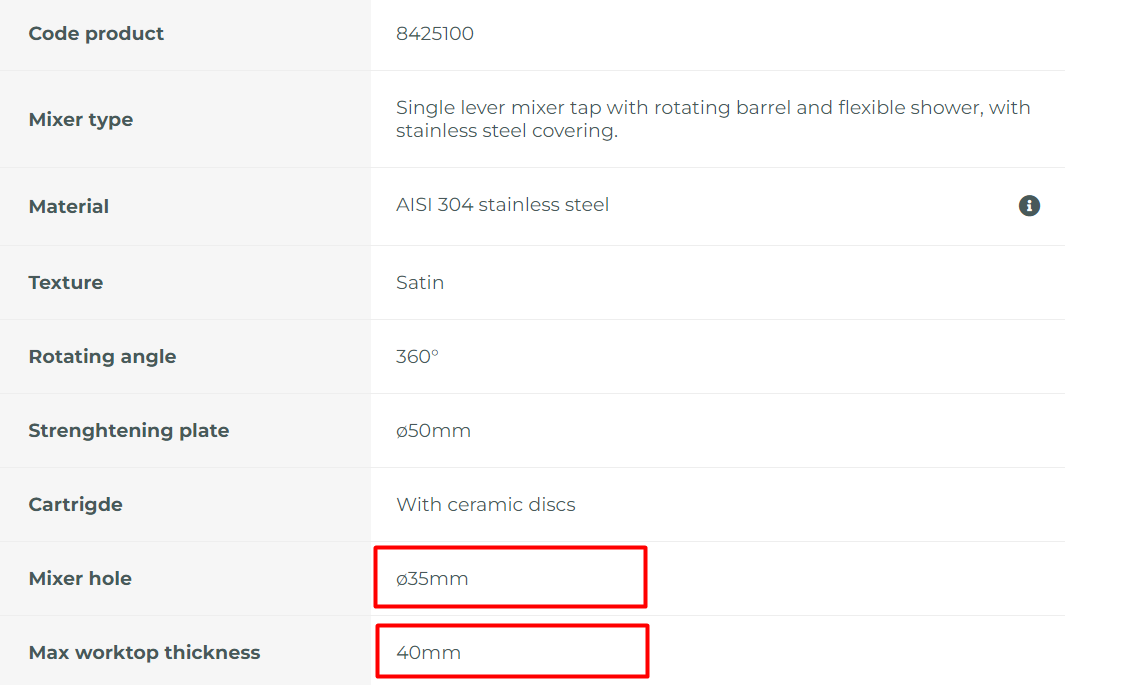The image size is (1138, 685).
Task: Click the Cartrigde label
Action: click(75, 505)
